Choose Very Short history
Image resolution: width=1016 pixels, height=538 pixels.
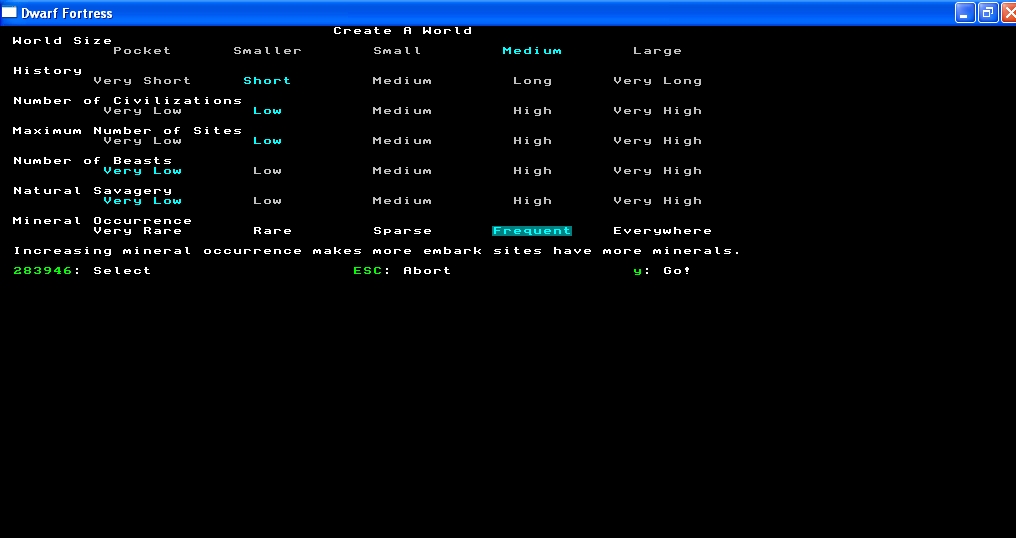click(x=142, y=80)
